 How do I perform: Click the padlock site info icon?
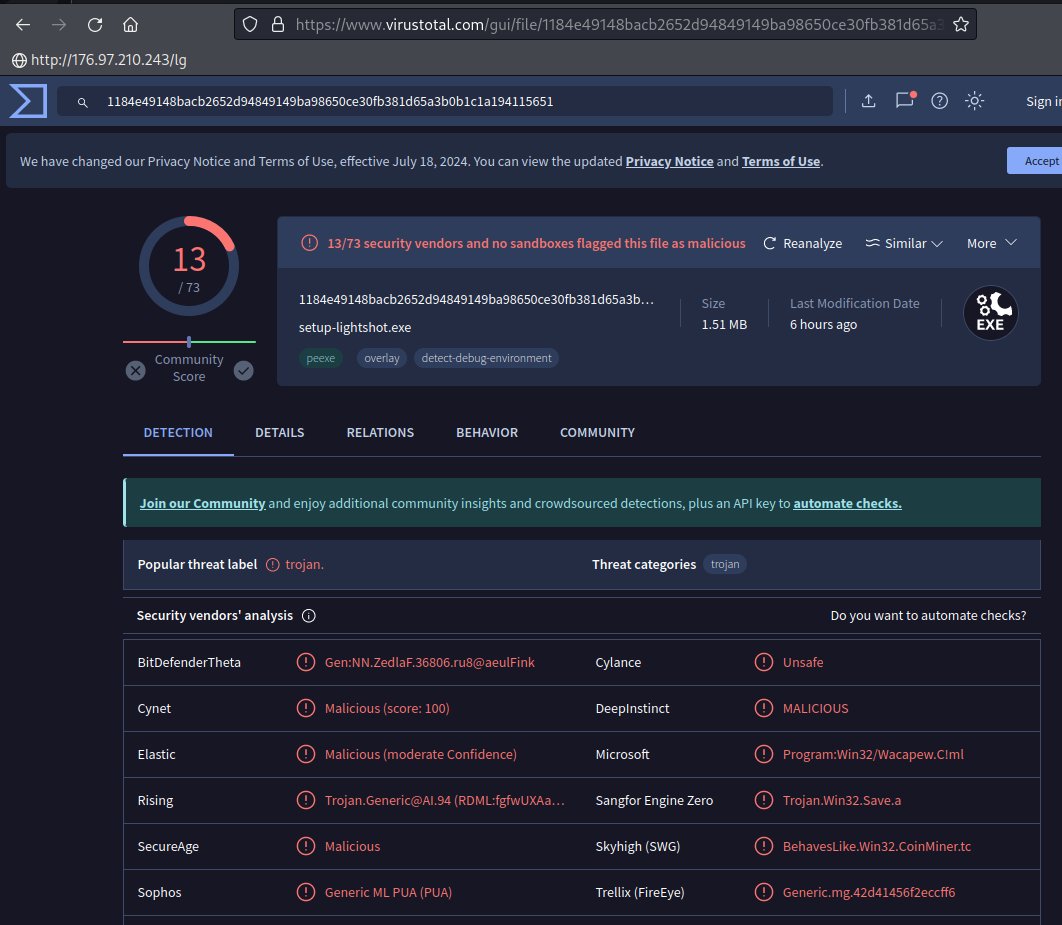(x=278, y=25)
